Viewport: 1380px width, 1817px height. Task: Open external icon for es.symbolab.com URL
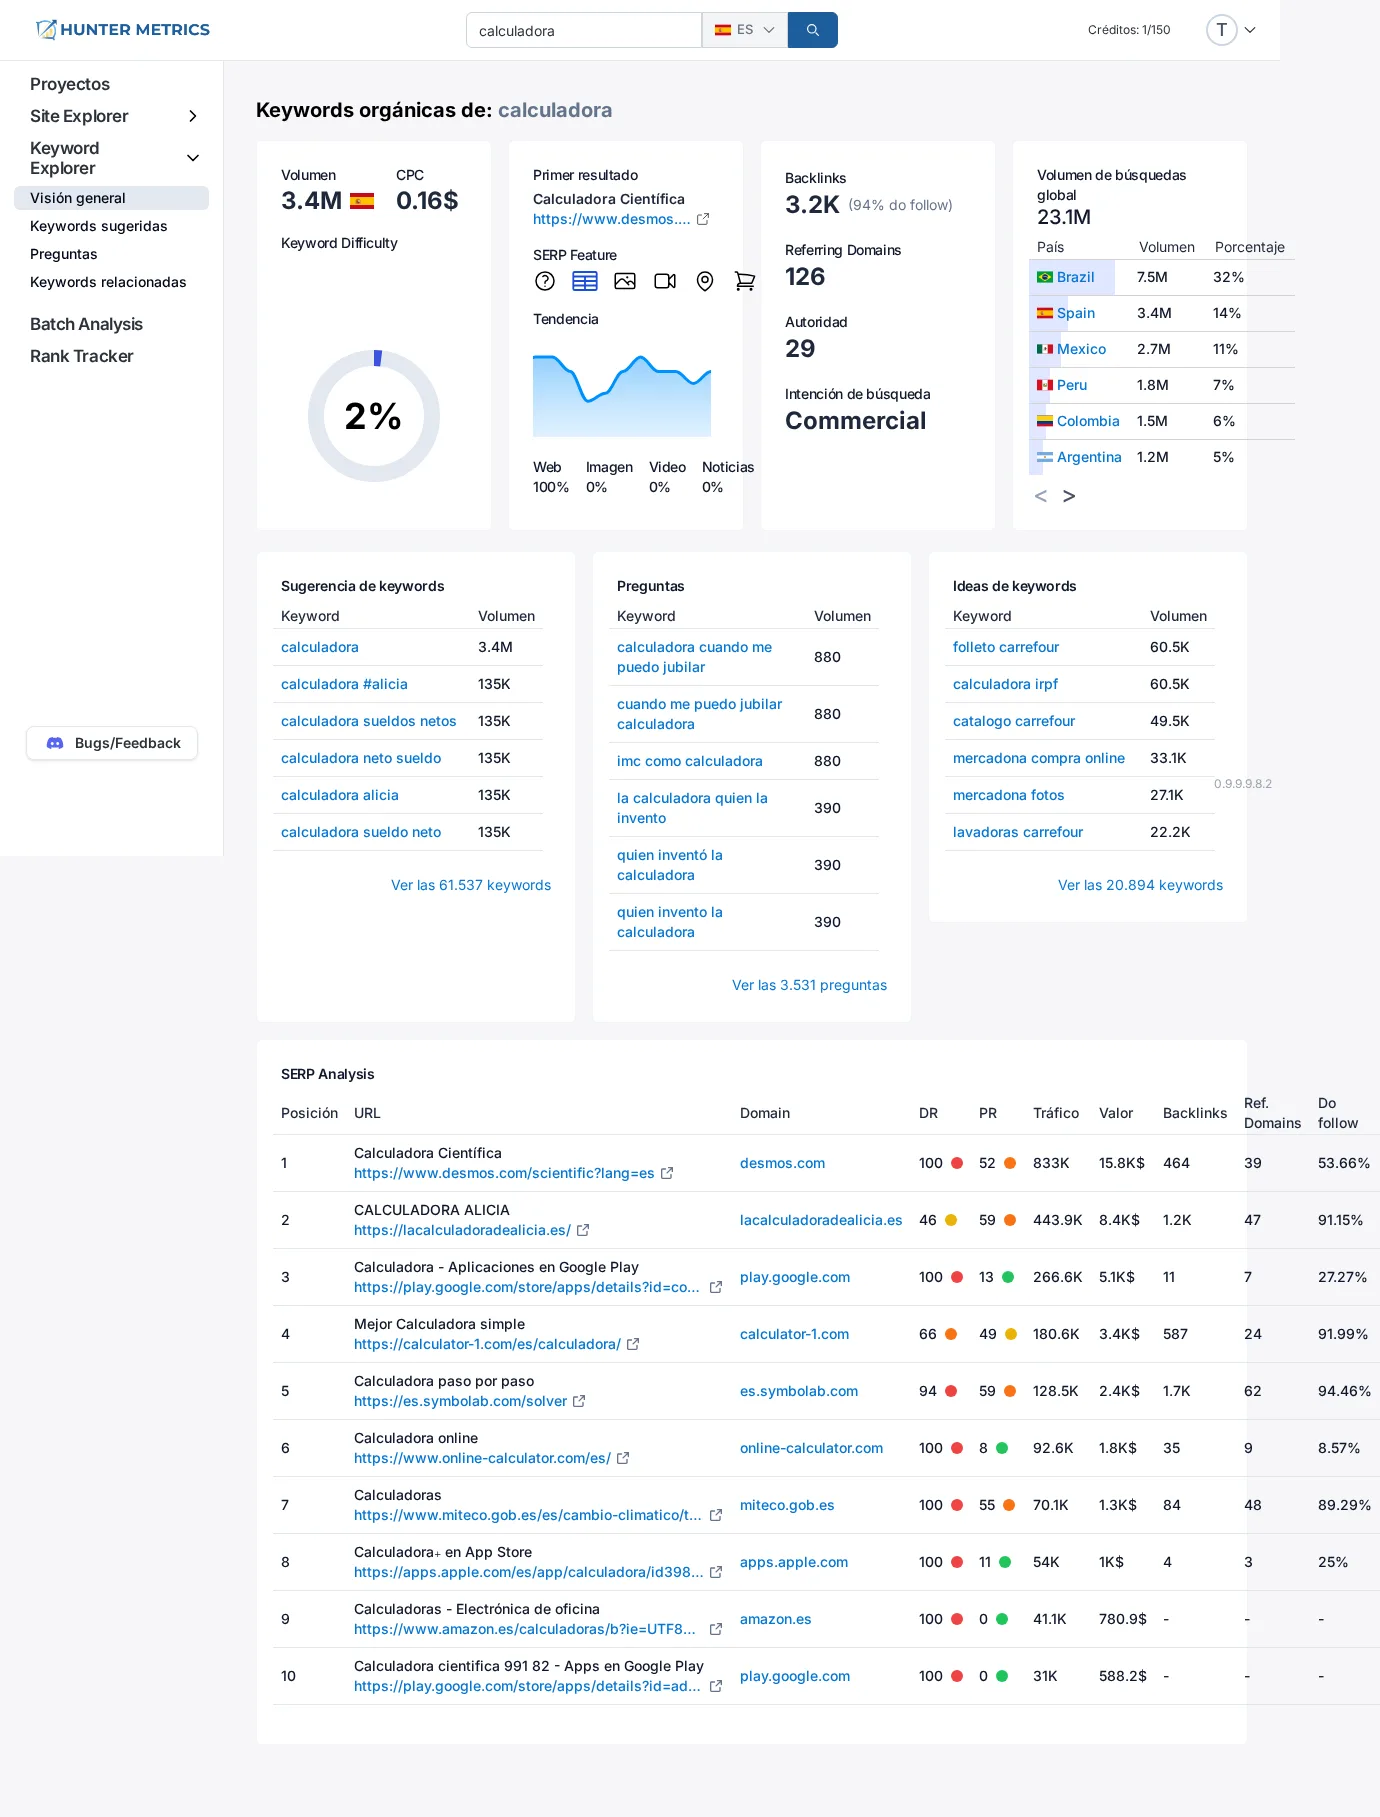coord(579,1401)
